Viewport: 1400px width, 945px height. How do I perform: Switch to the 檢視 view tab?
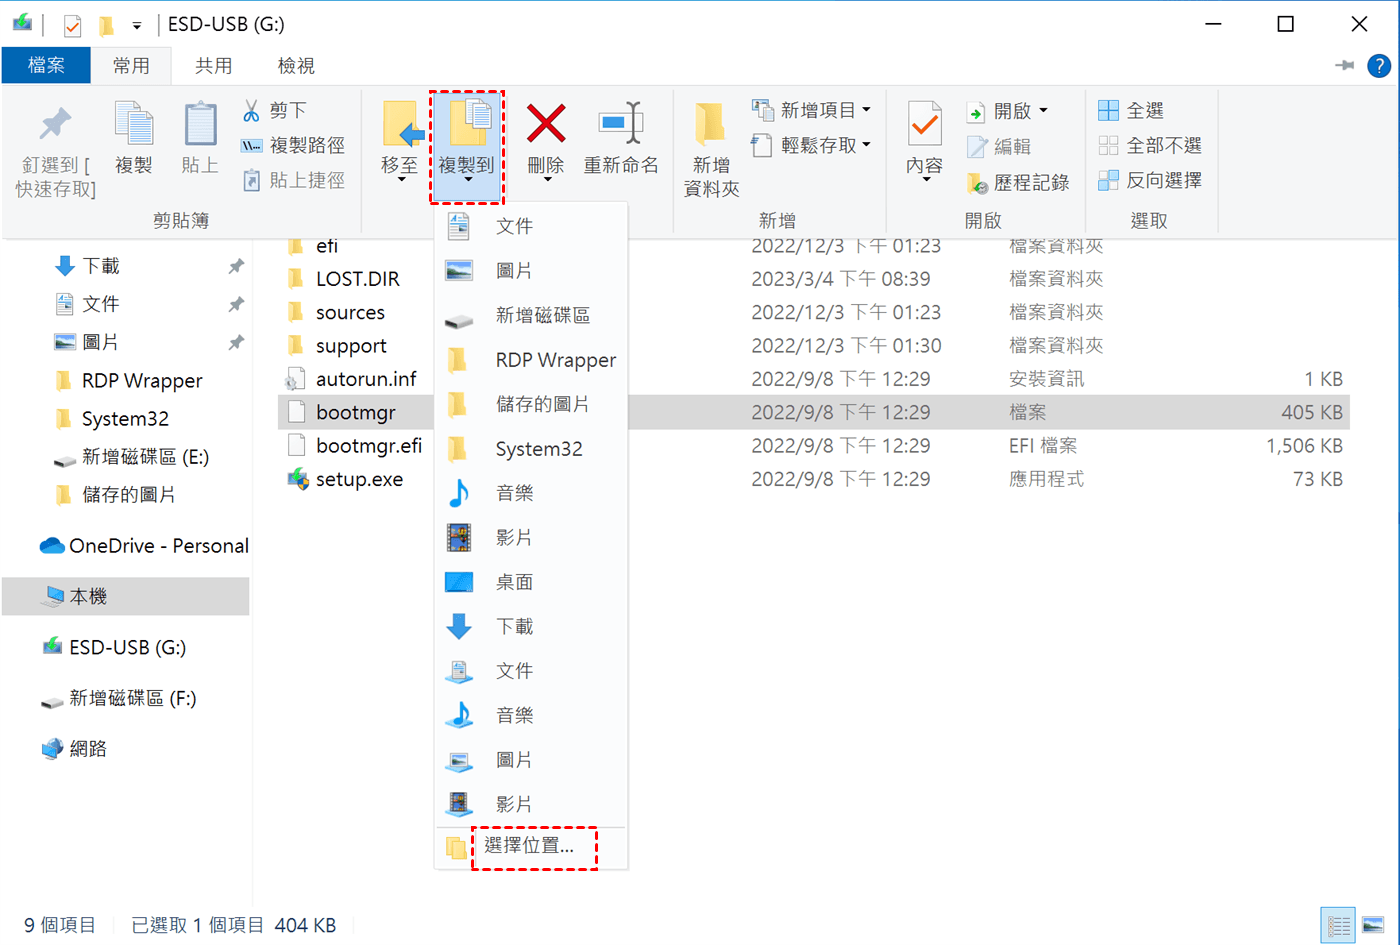pos(296,66)
